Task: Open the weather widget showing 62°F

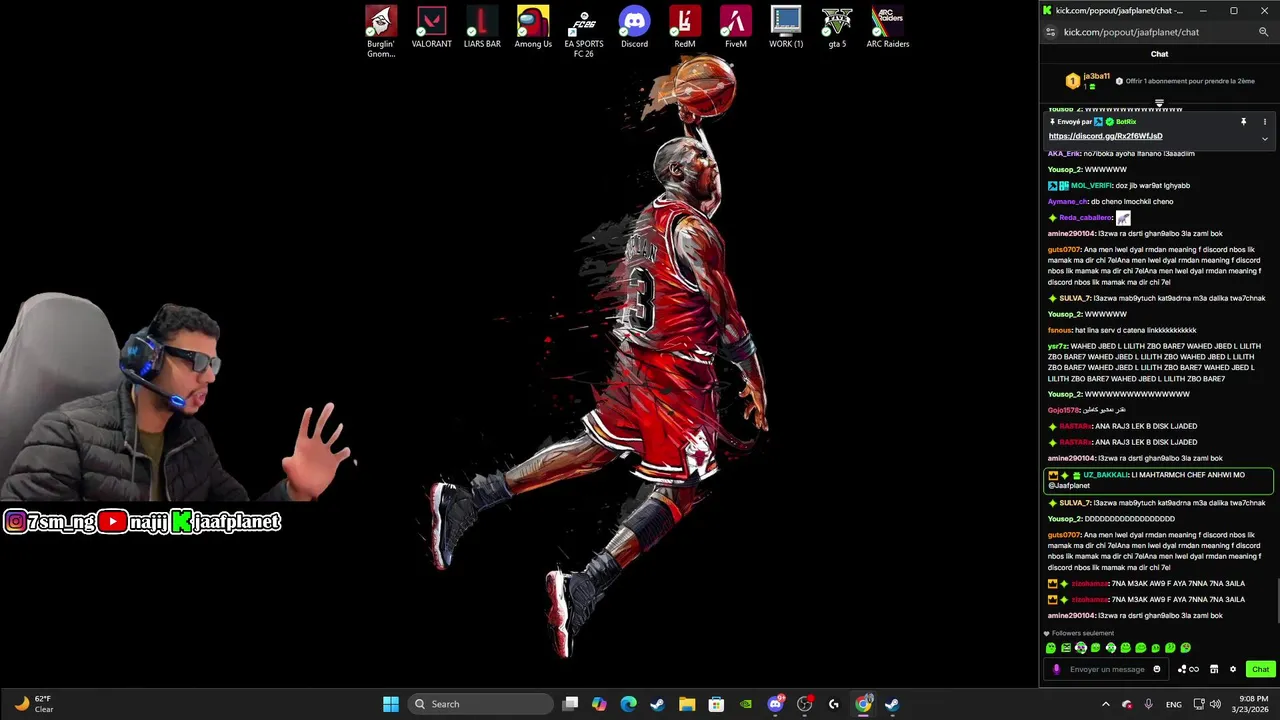Action: pyautogui.click(x=34, y=704)
